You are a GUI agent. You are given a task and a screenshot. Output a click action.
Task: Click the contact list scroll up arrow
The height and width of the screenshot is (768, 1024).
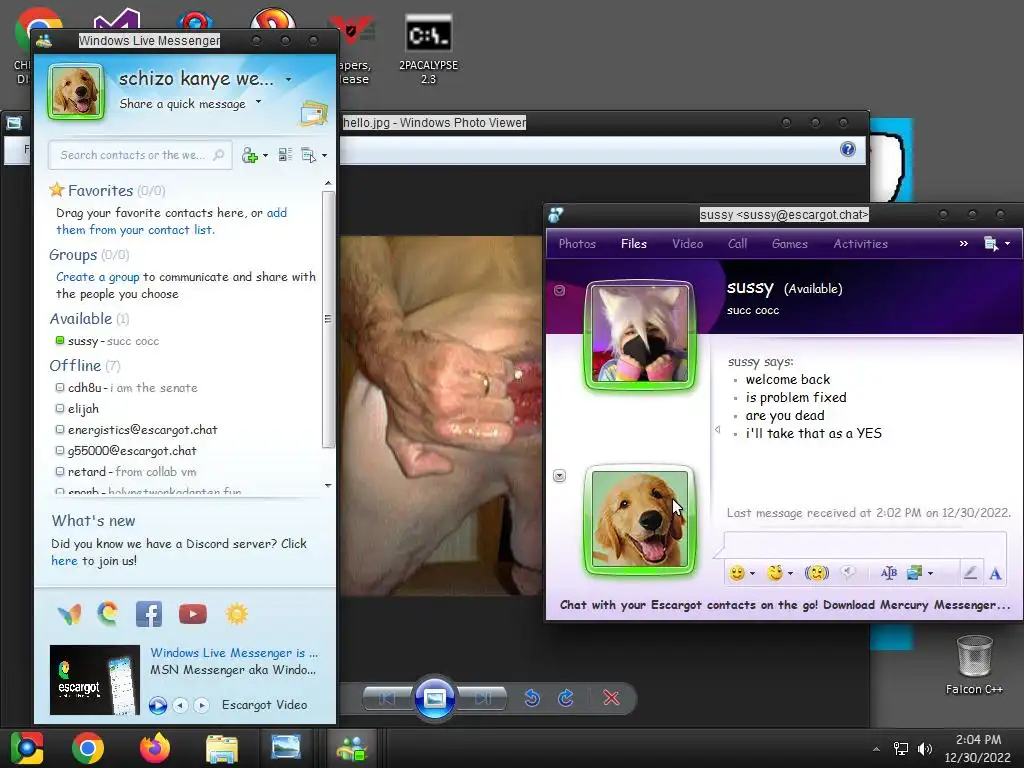click(x=328, y=184)
